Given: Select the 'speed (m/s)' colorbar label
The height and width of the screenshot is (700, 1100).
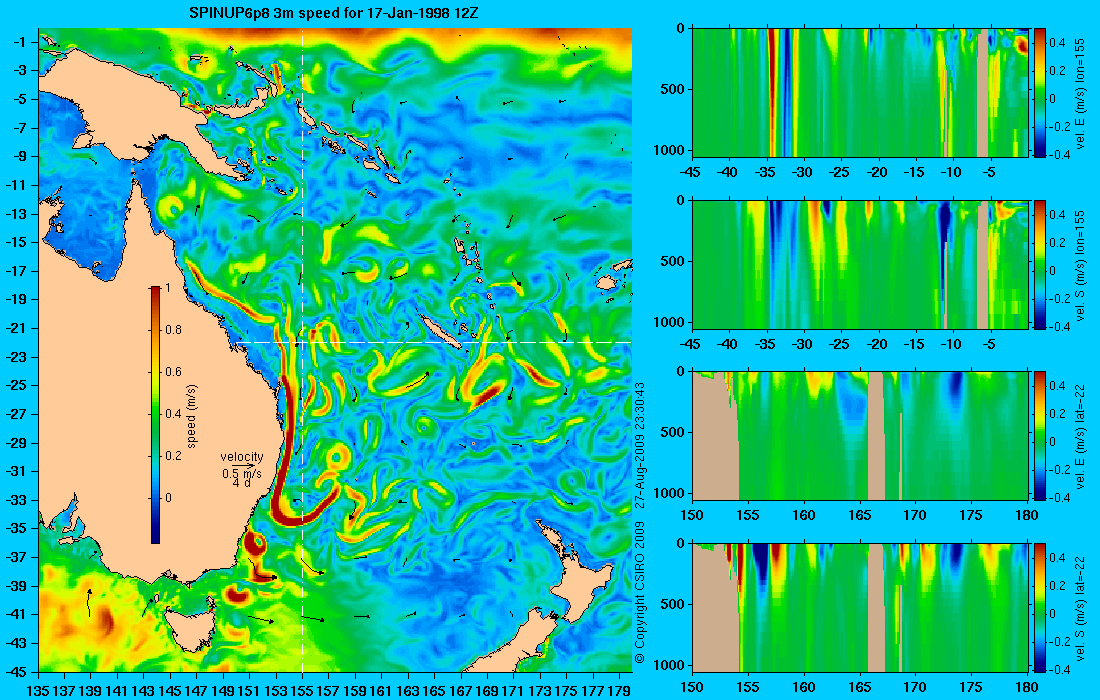Looking at the screenshot, I should pos(192,416).
